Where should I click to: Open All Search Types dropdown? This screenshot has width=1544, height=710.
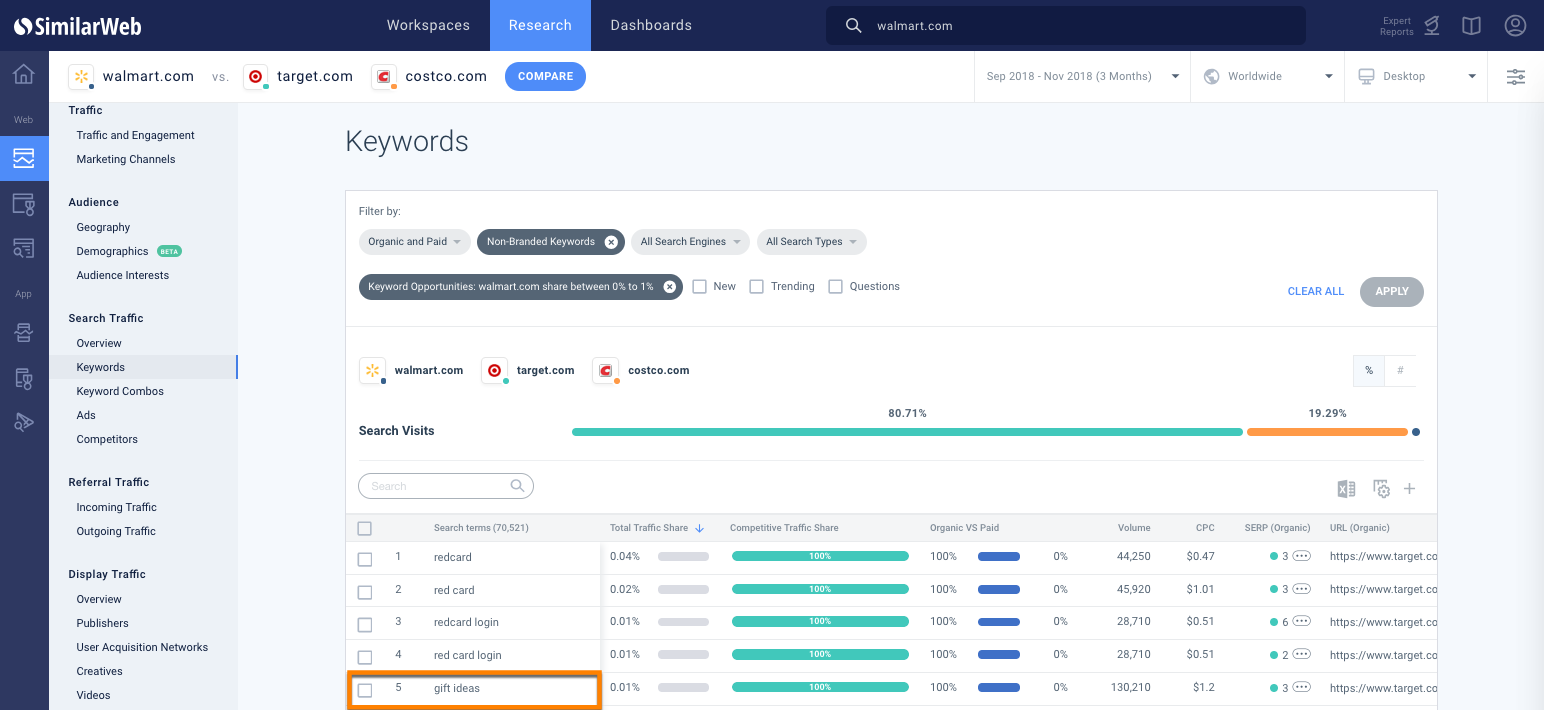pos(811,242)
